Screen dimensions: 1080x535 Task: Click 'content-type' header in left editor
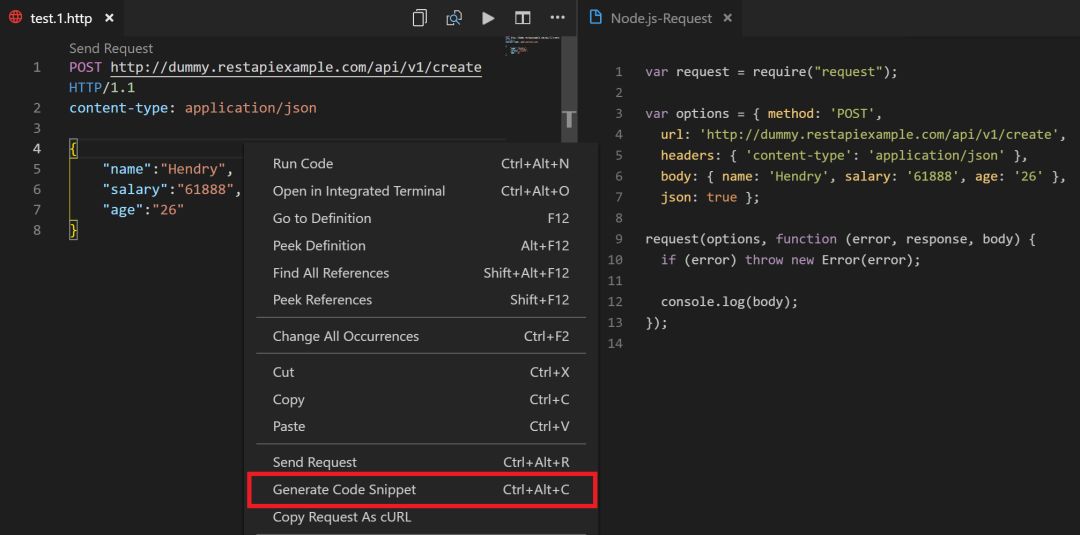[121, 108]
